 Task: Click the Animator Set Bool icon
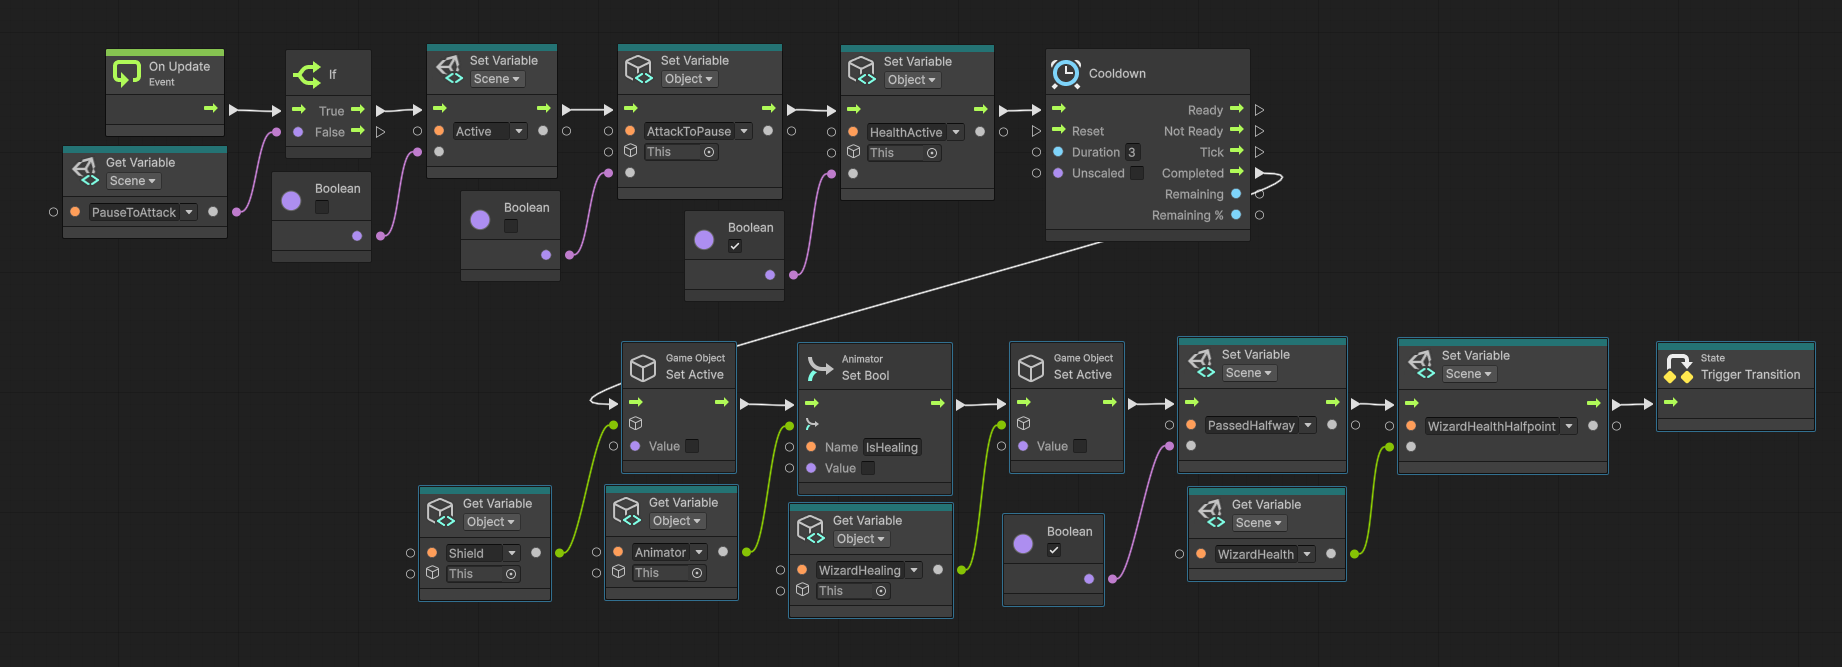point(820,368)
